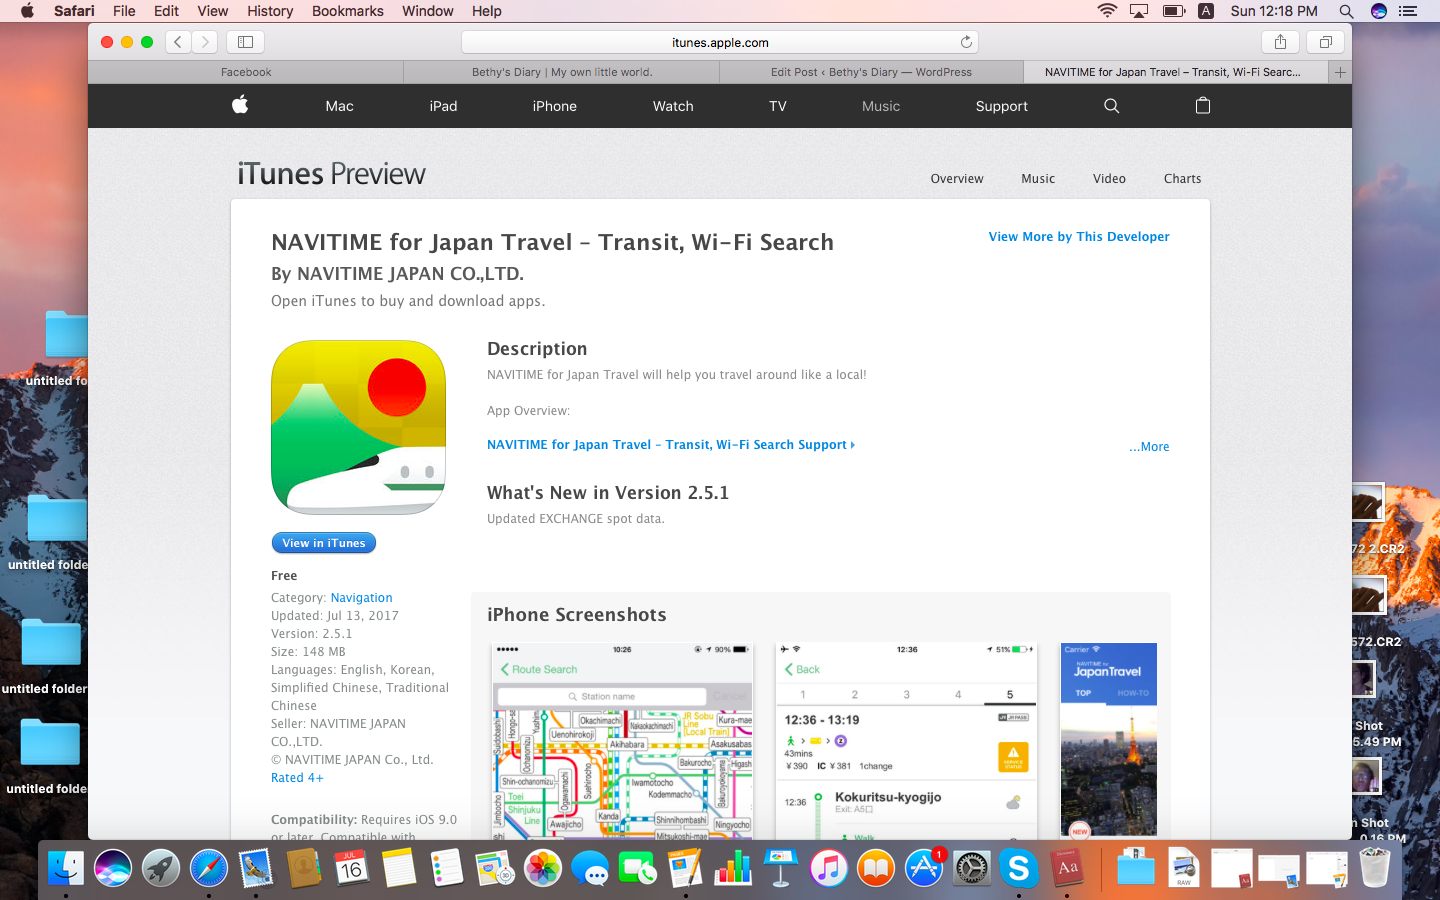The height and width of the screenshot is (900, 1440).
Task: Open the Charts section of iTunes Preview
Action: (x=1182, y=179)
